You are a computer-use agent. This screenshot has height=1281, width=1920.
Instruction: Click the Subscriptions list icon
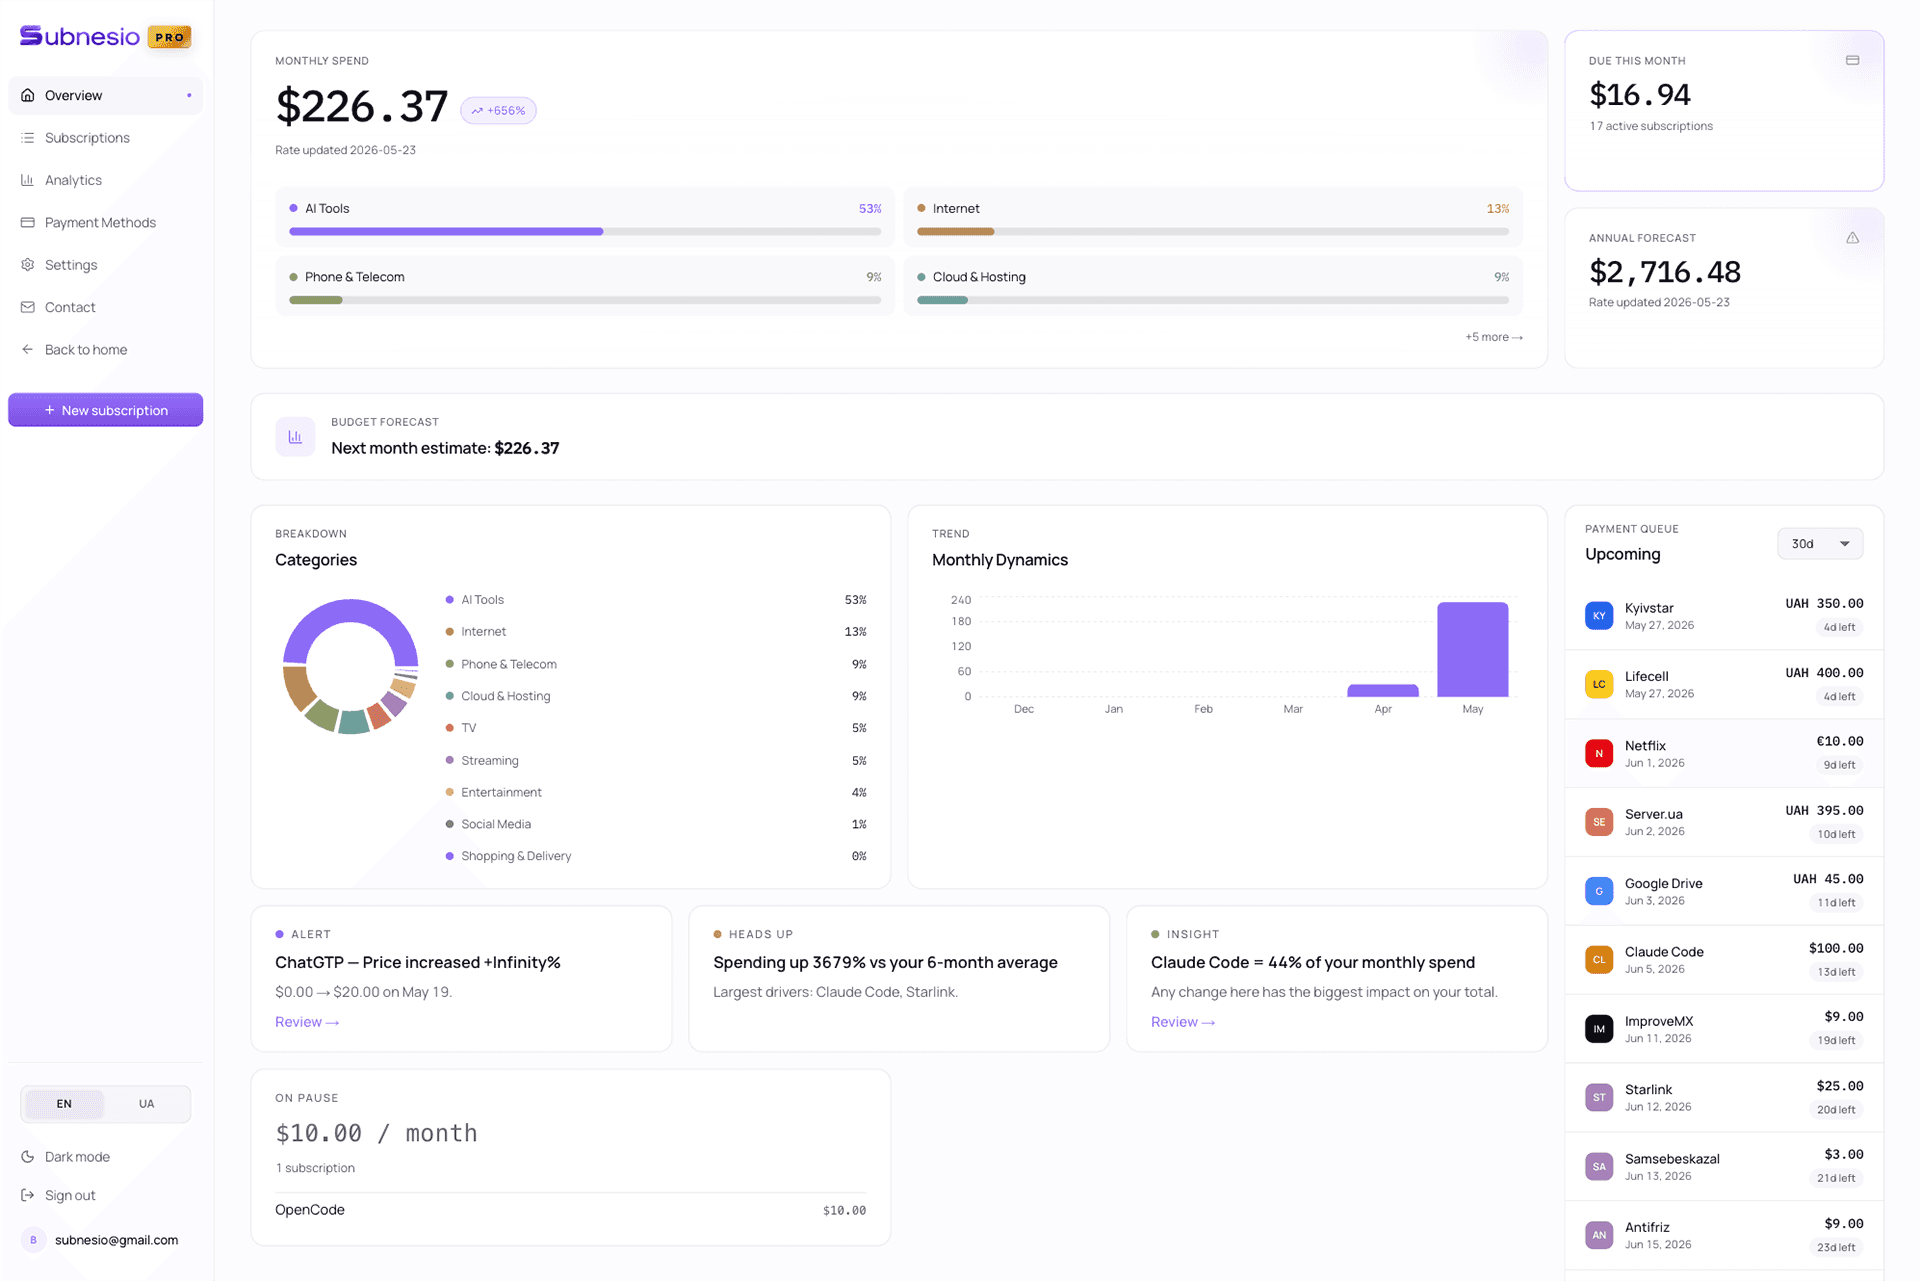click(x=28, y=138)
